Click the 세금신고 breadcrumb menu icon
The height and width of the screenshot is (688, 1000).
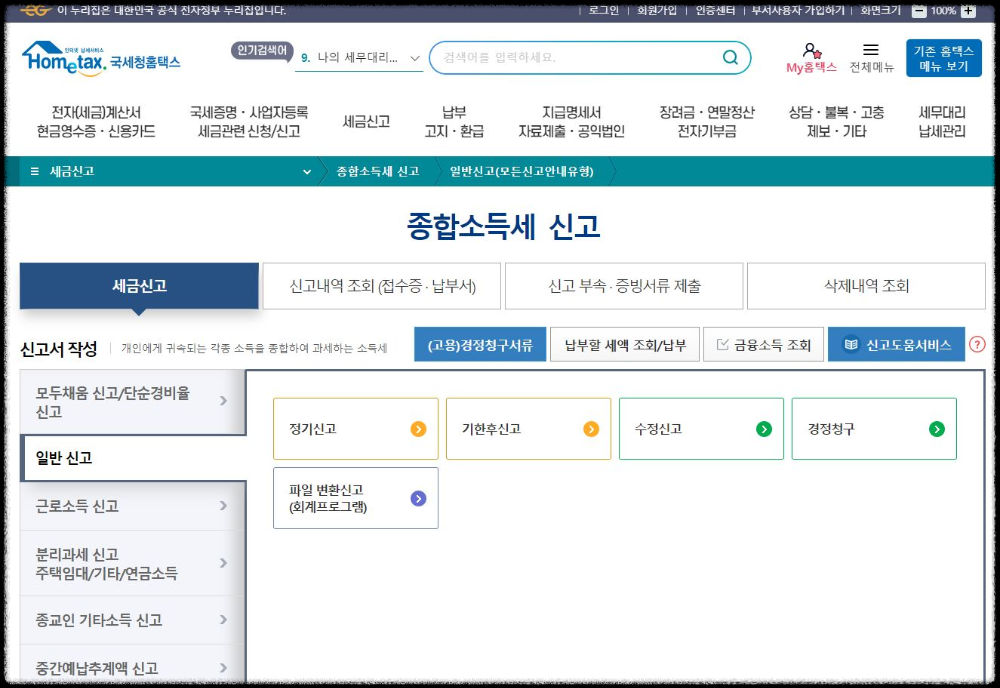click(x=32, y=171)
